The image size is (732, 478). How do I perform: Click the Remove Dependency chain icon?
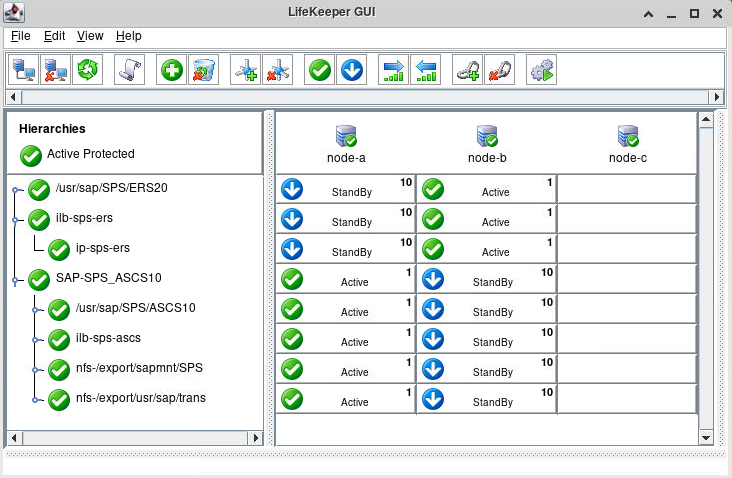500,70
